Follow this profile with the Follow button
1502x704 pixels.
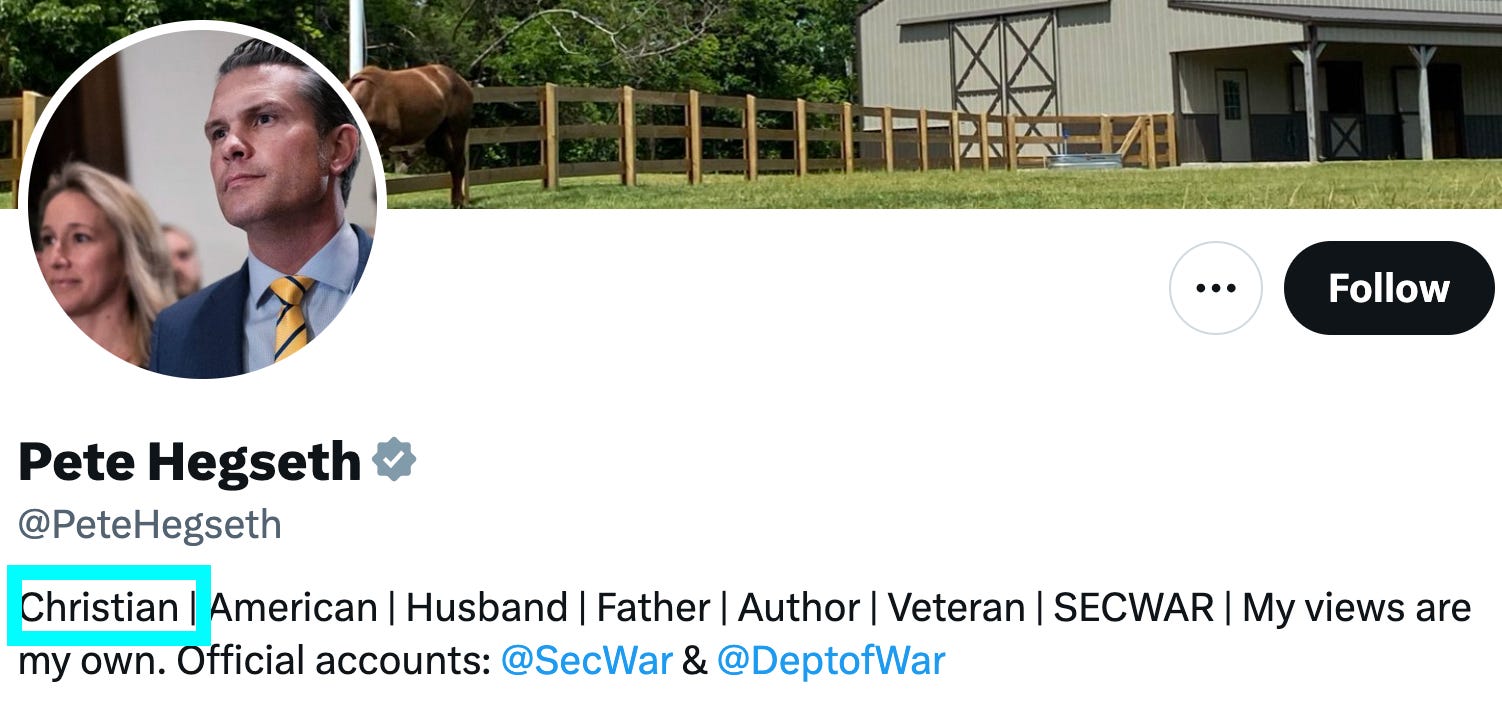coord(1388,288)
